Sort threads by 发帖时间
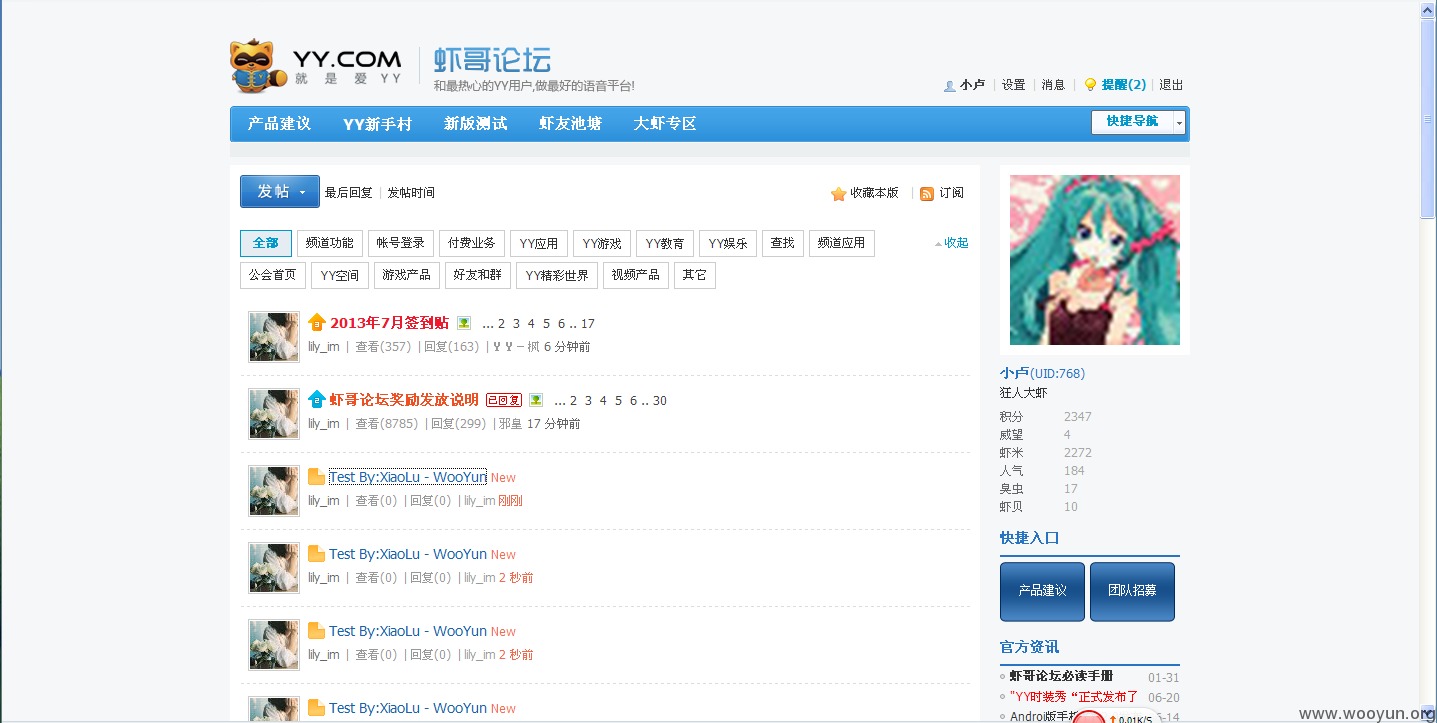Screen dimensions: 1437x723 tap(411, 193)
